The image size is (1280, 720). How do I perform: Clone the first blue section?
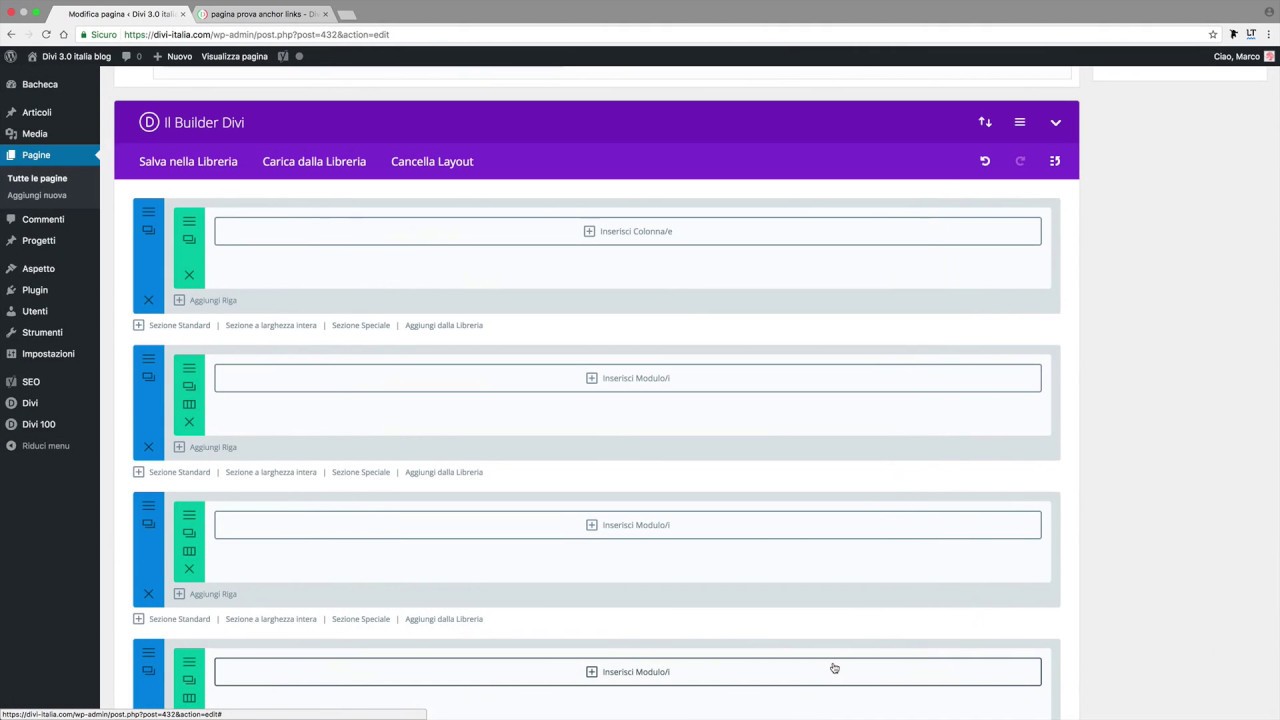pos(148,230)
